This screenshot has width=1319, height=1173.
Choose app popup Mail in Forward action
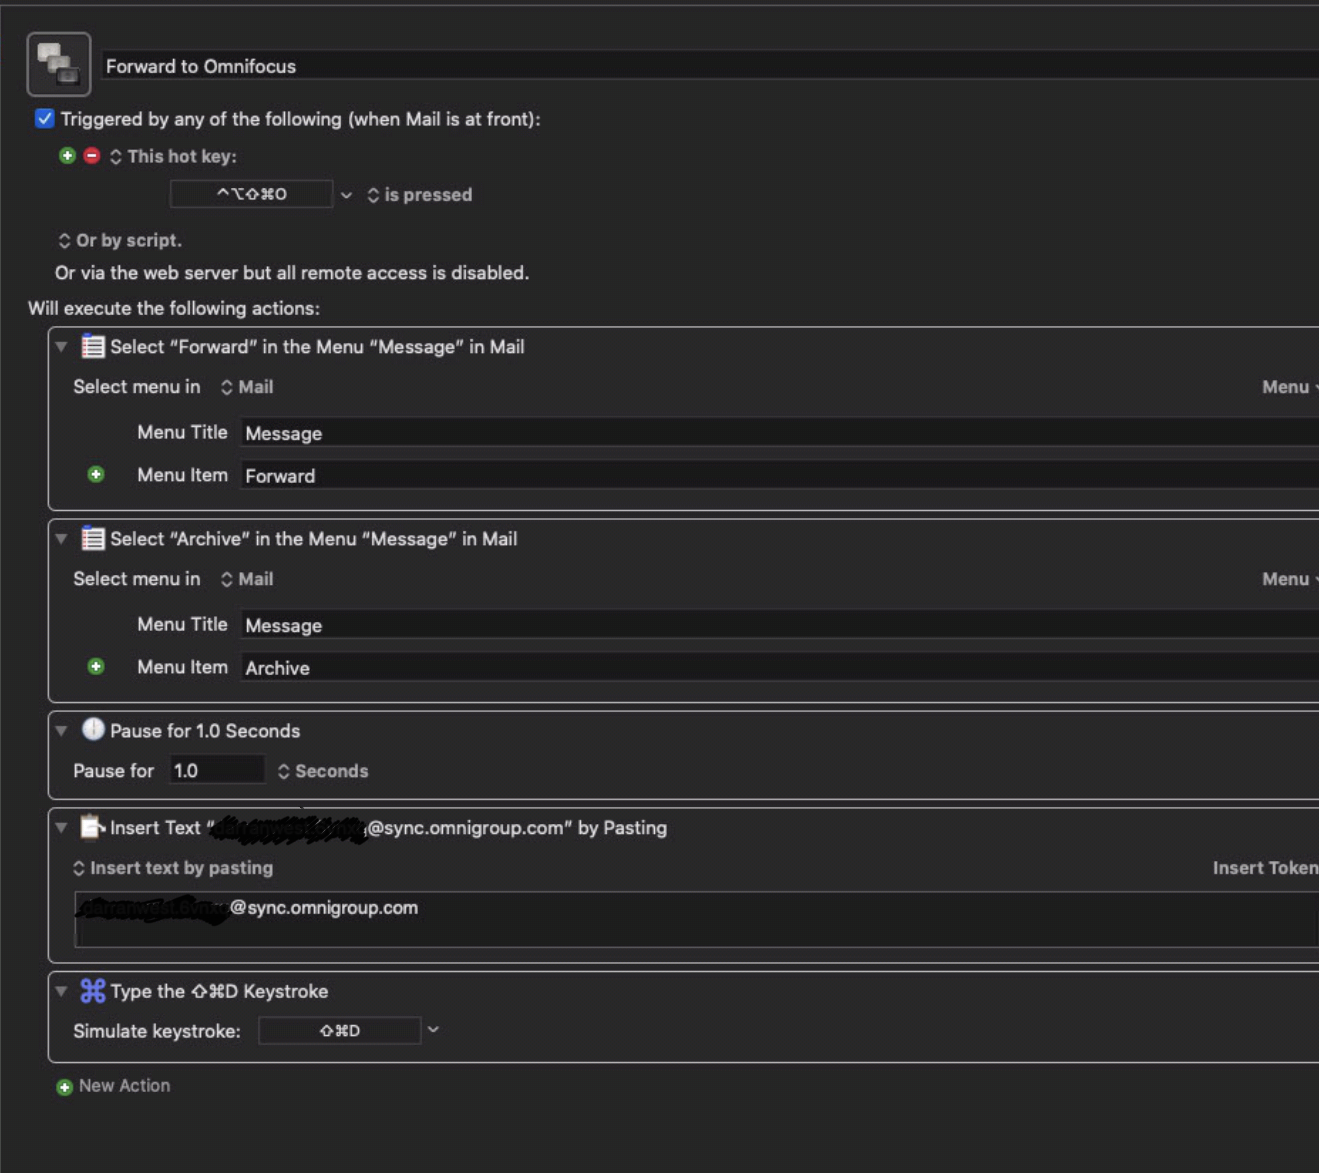point(247,387)
